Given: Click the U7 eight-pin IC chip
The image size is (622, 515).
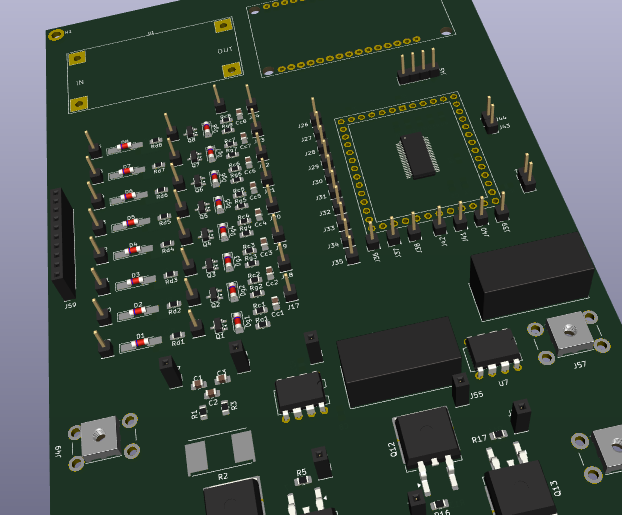Looking at the screenshot, I should (x=493, y=350).
